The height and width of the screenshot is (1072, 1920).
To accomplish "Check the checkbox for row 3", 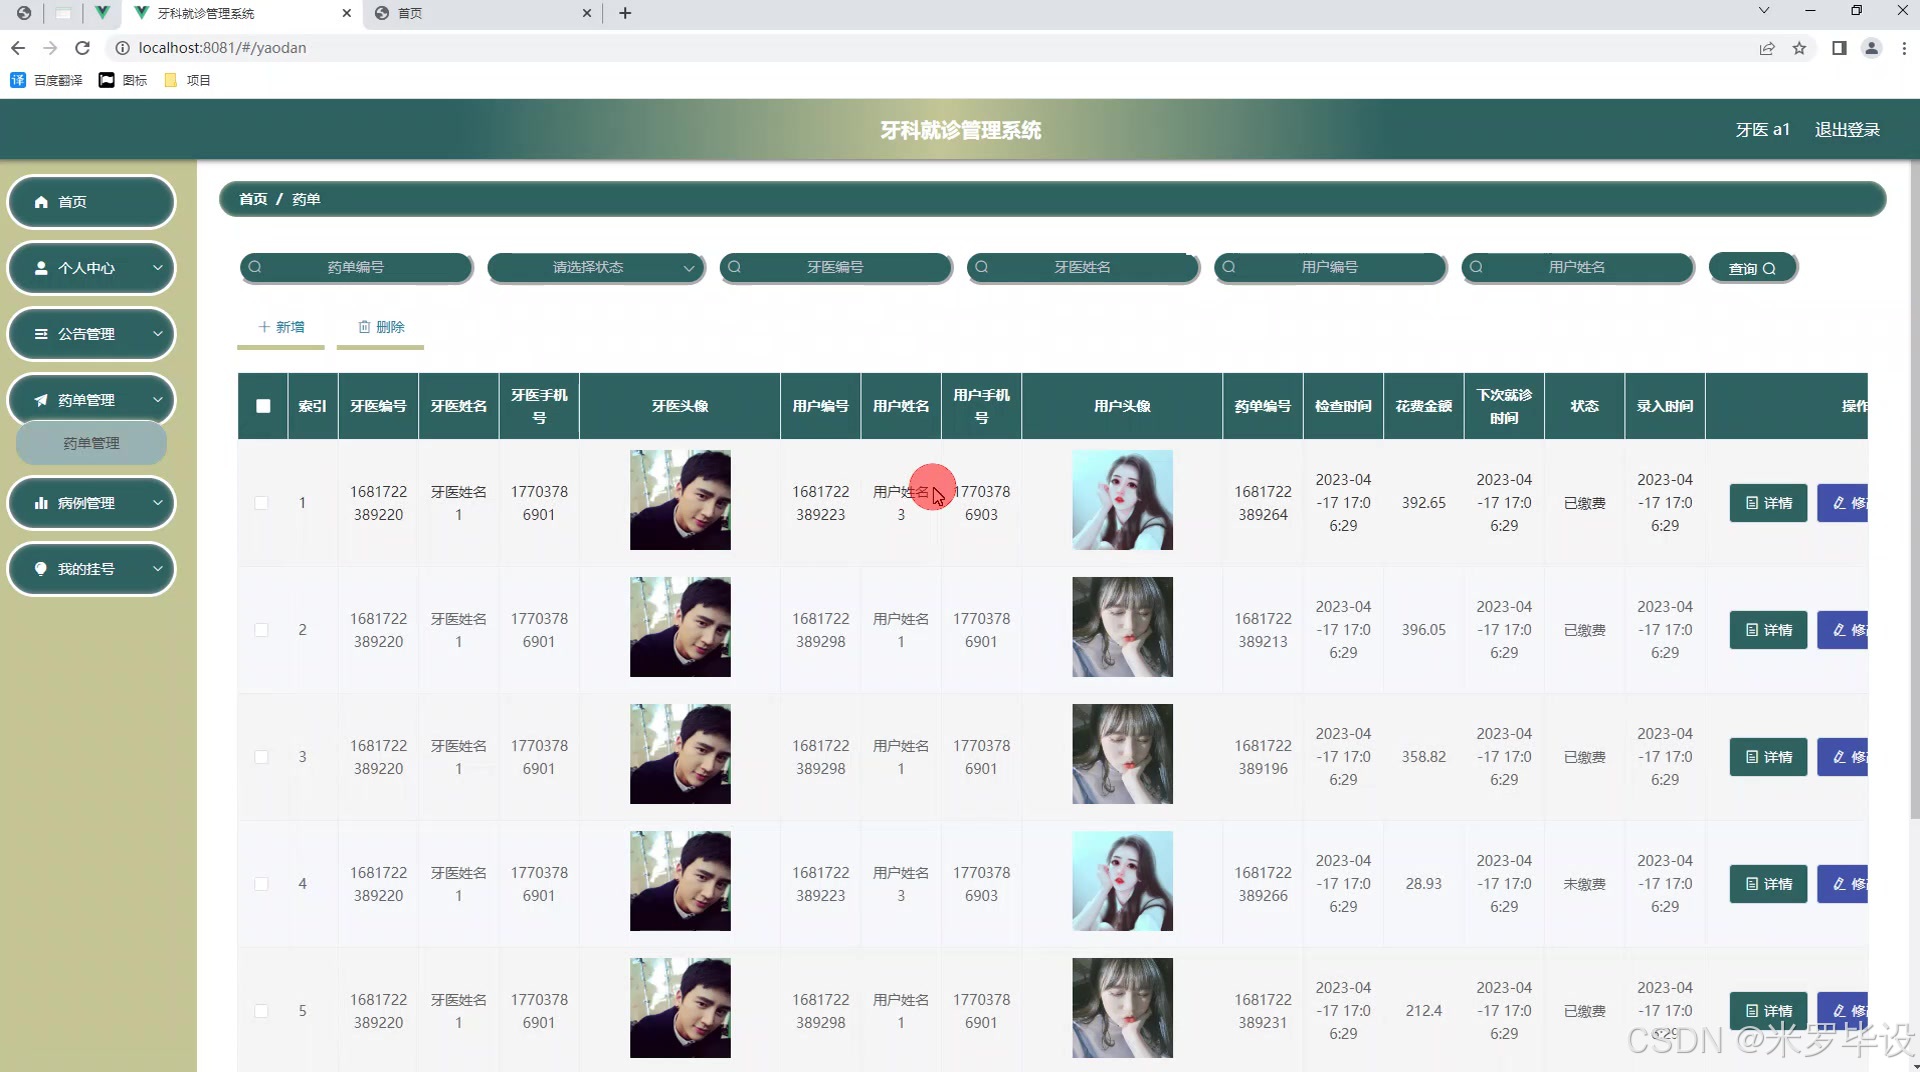I will [x=261, y=757].
